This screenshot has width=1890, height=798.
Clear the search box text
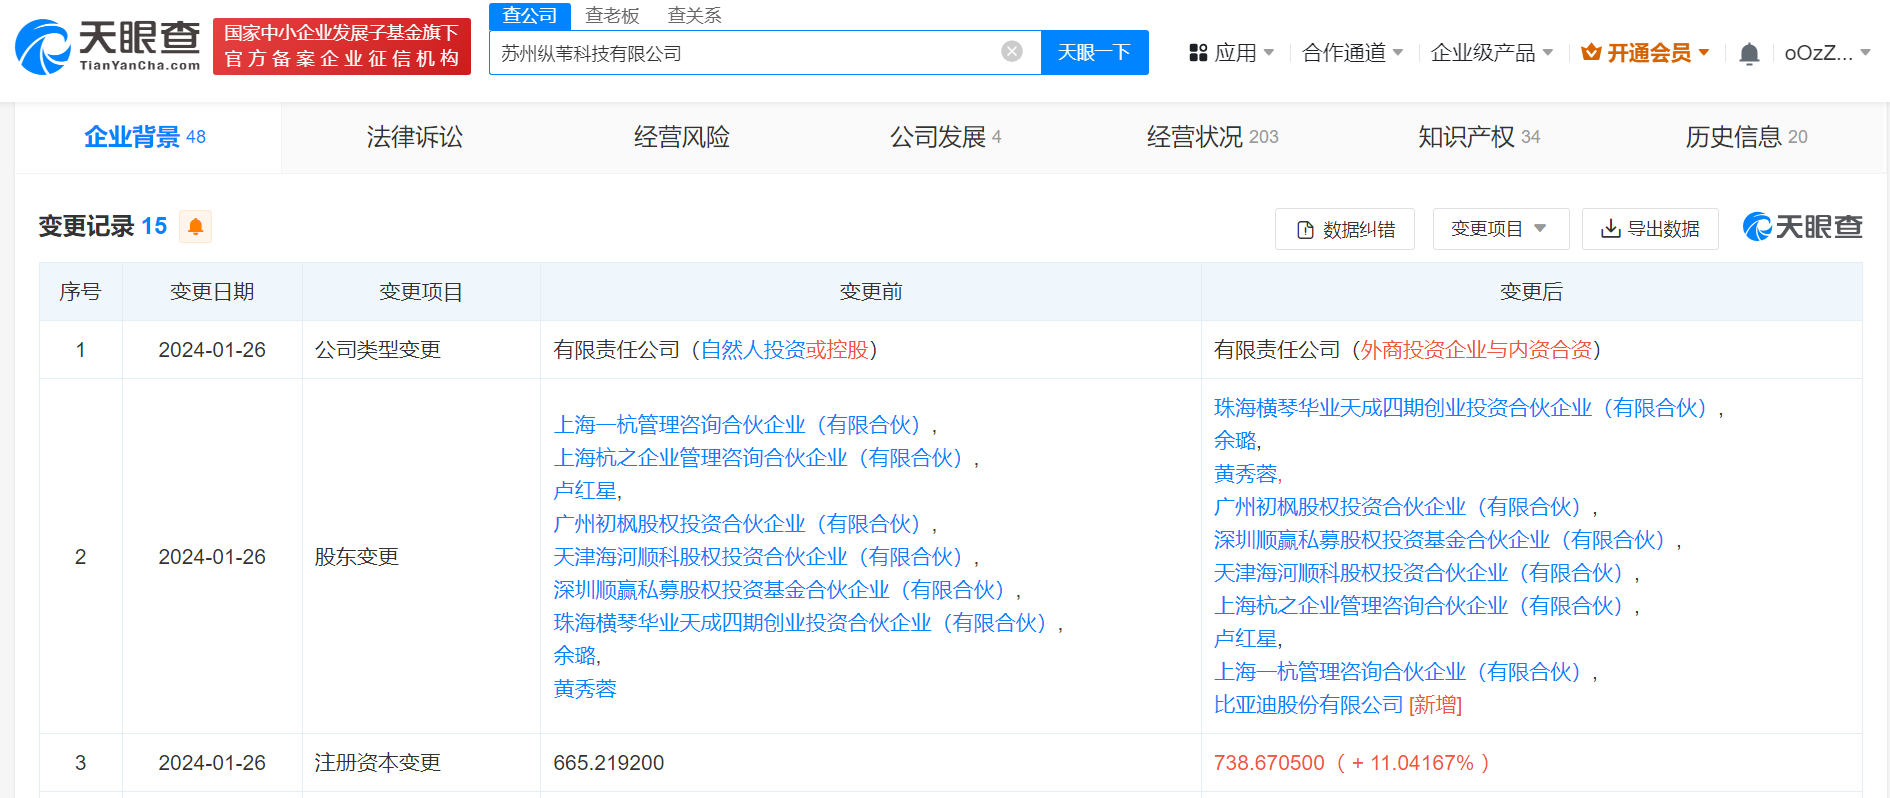pos(1012,51)
